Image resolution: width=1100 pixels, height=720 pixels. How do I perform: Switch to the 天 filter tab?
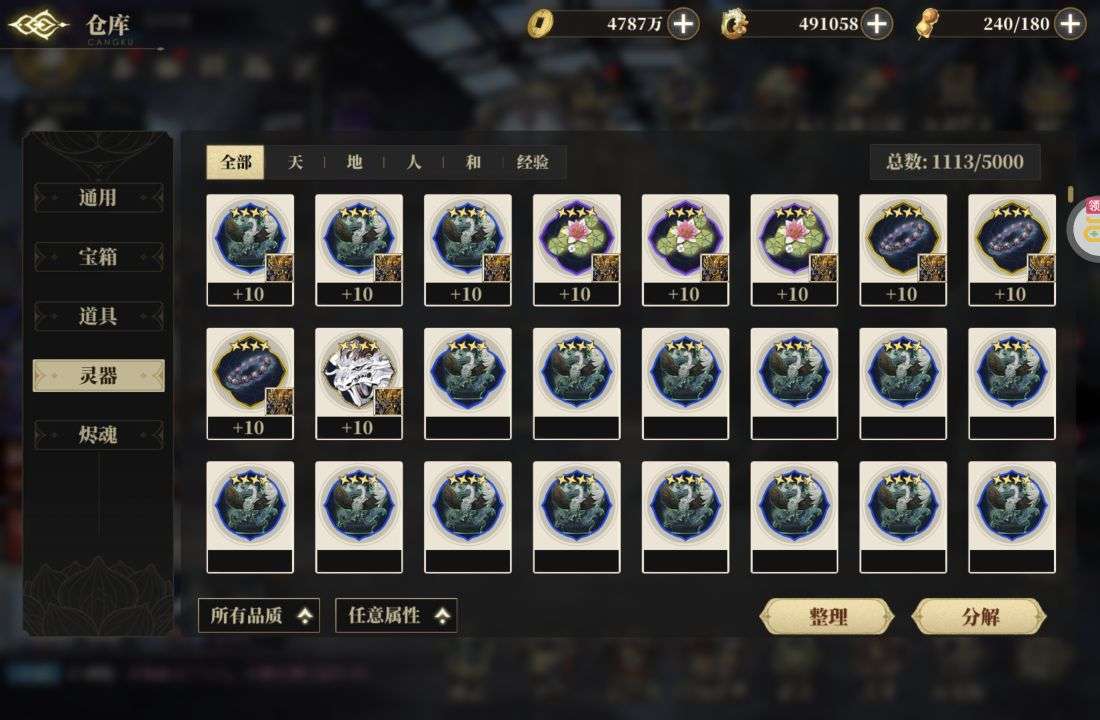(x=295, y=162)
